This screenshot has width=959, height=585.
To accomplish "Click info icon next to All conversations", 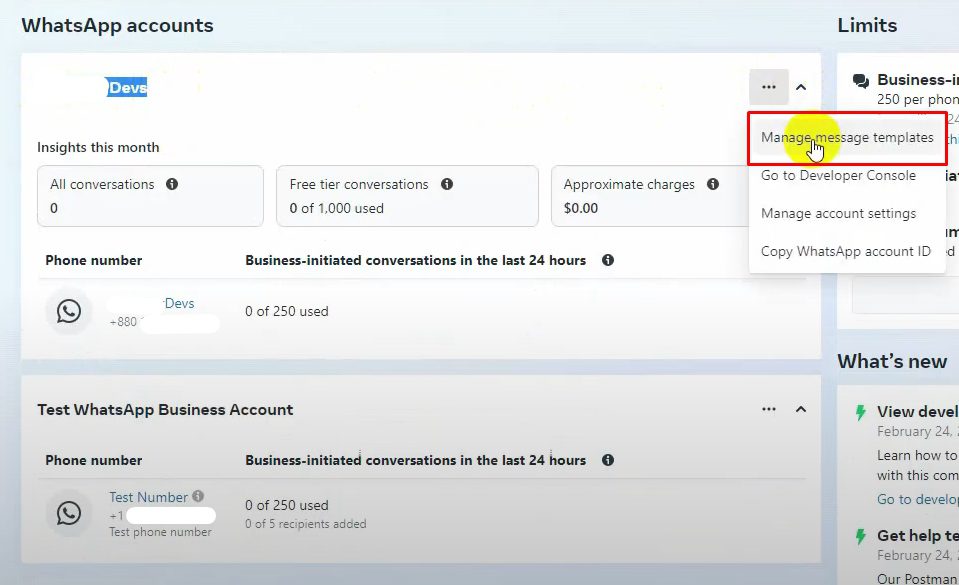I will tap(172, 185).
